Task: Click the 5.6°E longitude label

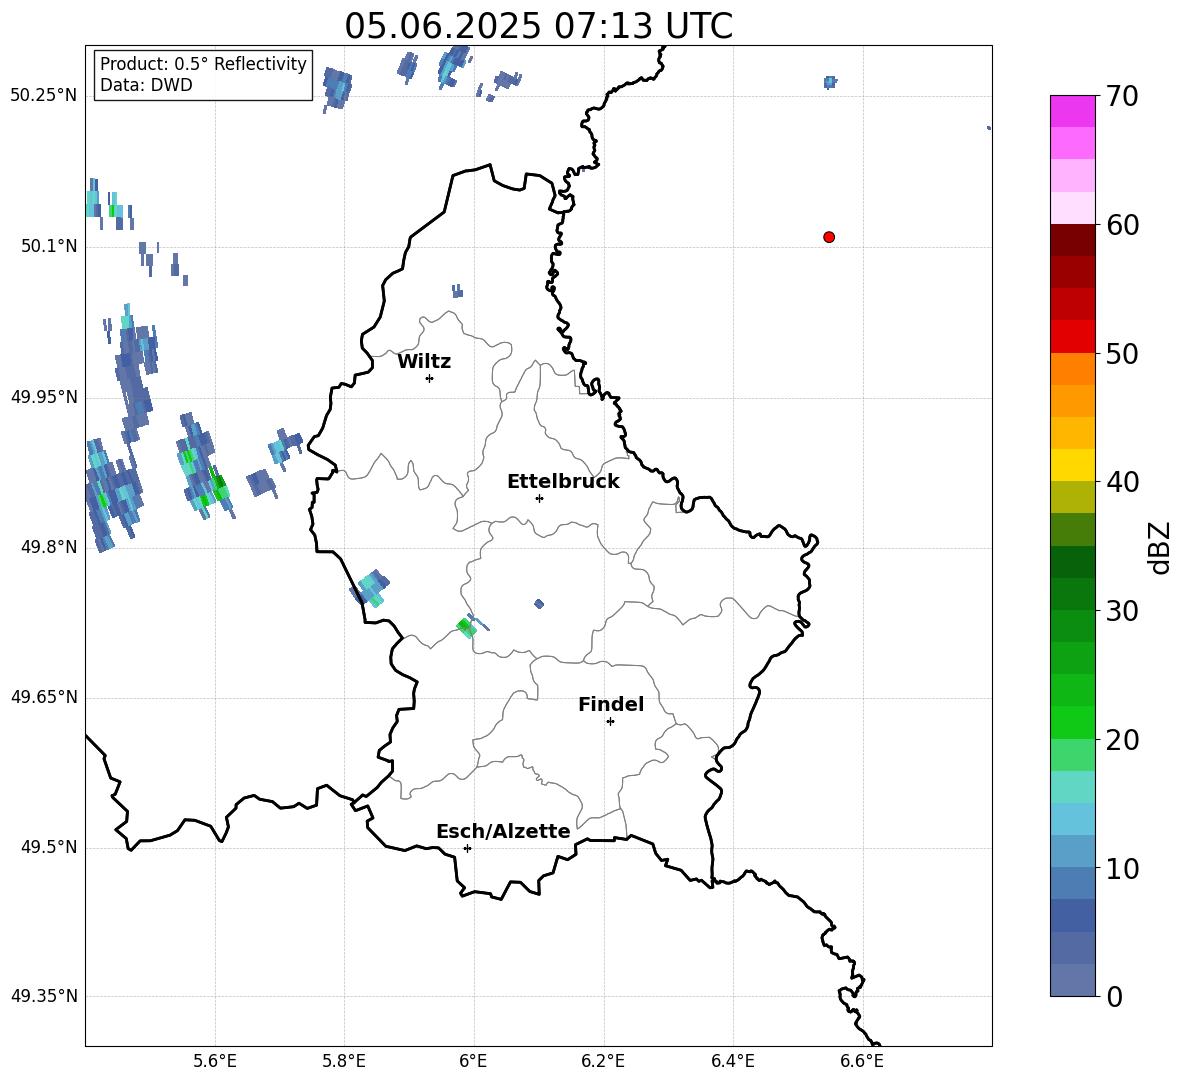Action: coord(215,1061)
